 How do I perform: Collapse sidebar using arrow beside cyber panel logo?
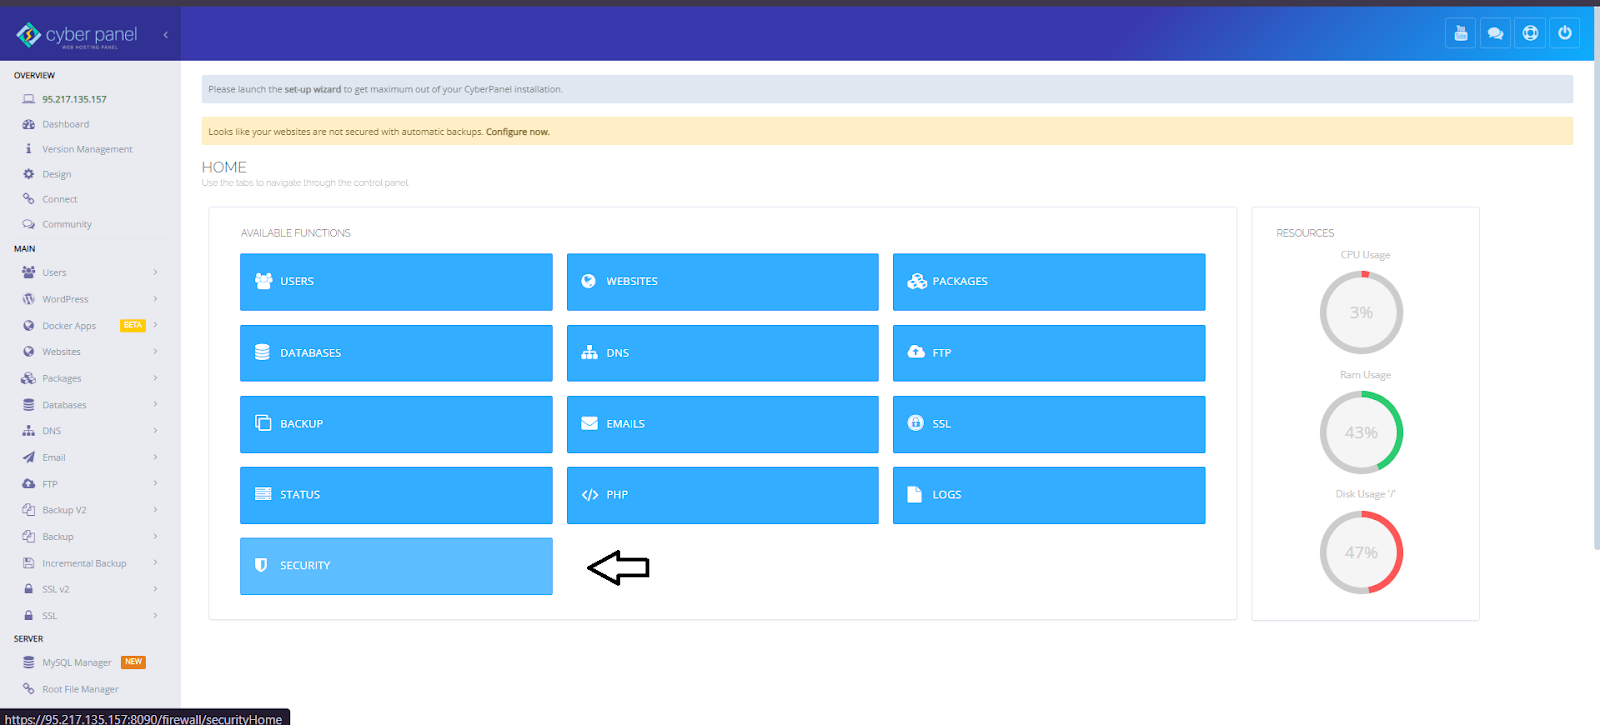coord(166,35)
